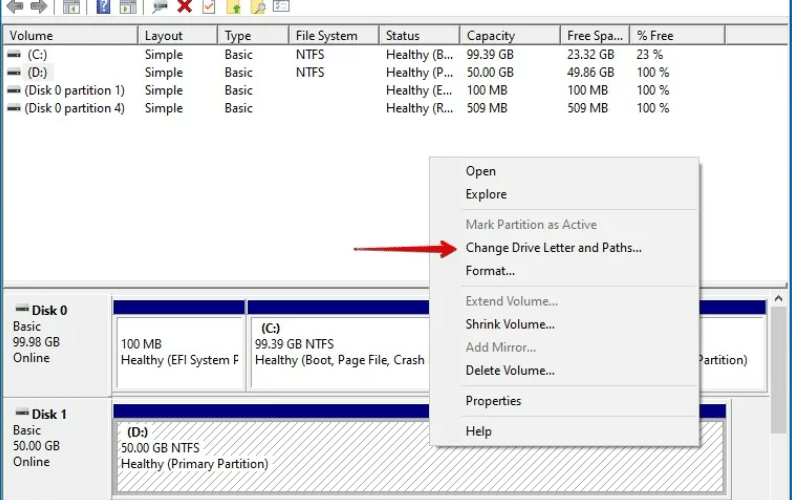Select Format... from the context menu
This screenshot has height=500, width=792.
point(490,271)
